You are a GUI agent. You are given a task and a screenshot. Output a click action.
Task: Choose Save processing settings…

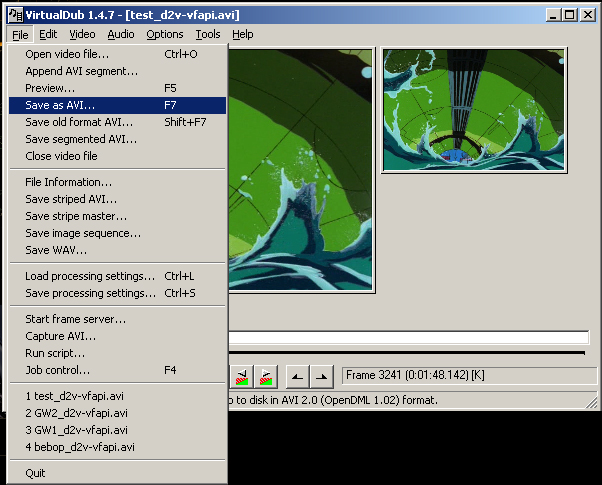tap(117, 293)
